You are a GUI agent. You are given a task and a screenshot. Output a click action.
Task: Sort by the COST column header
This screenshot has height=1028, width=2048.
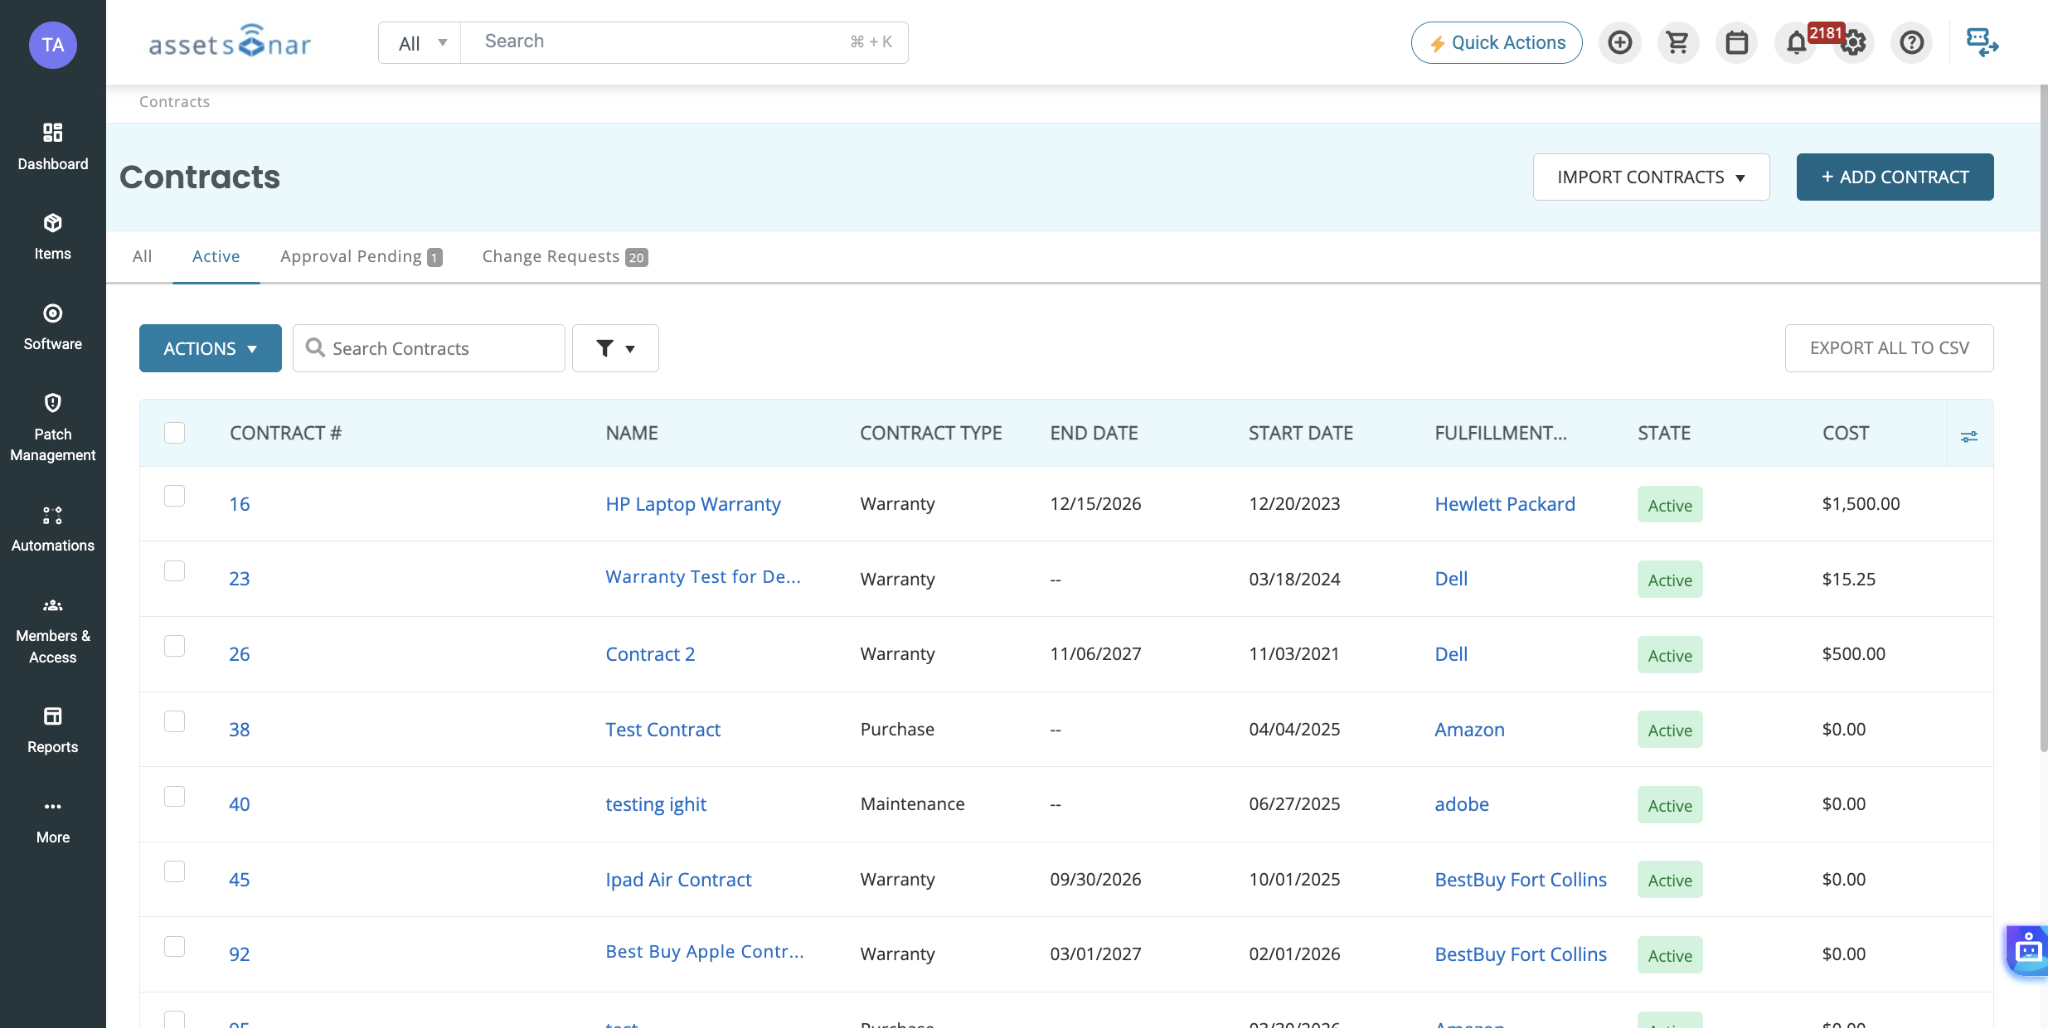tap(1845, 433)
